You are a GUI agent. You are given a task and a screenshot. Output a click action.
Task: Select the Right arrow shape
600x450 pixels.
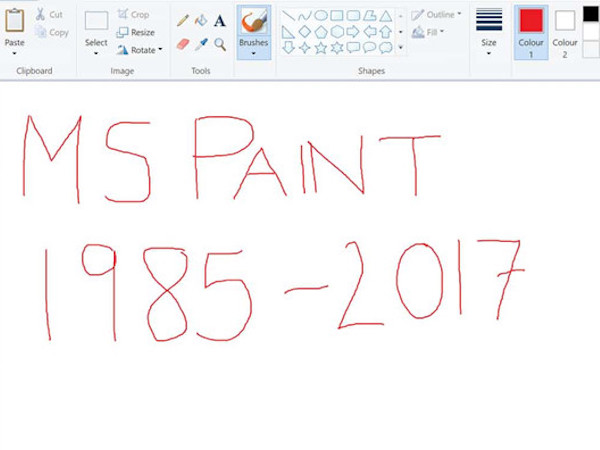pyautogui.click(x=353, y=31)
